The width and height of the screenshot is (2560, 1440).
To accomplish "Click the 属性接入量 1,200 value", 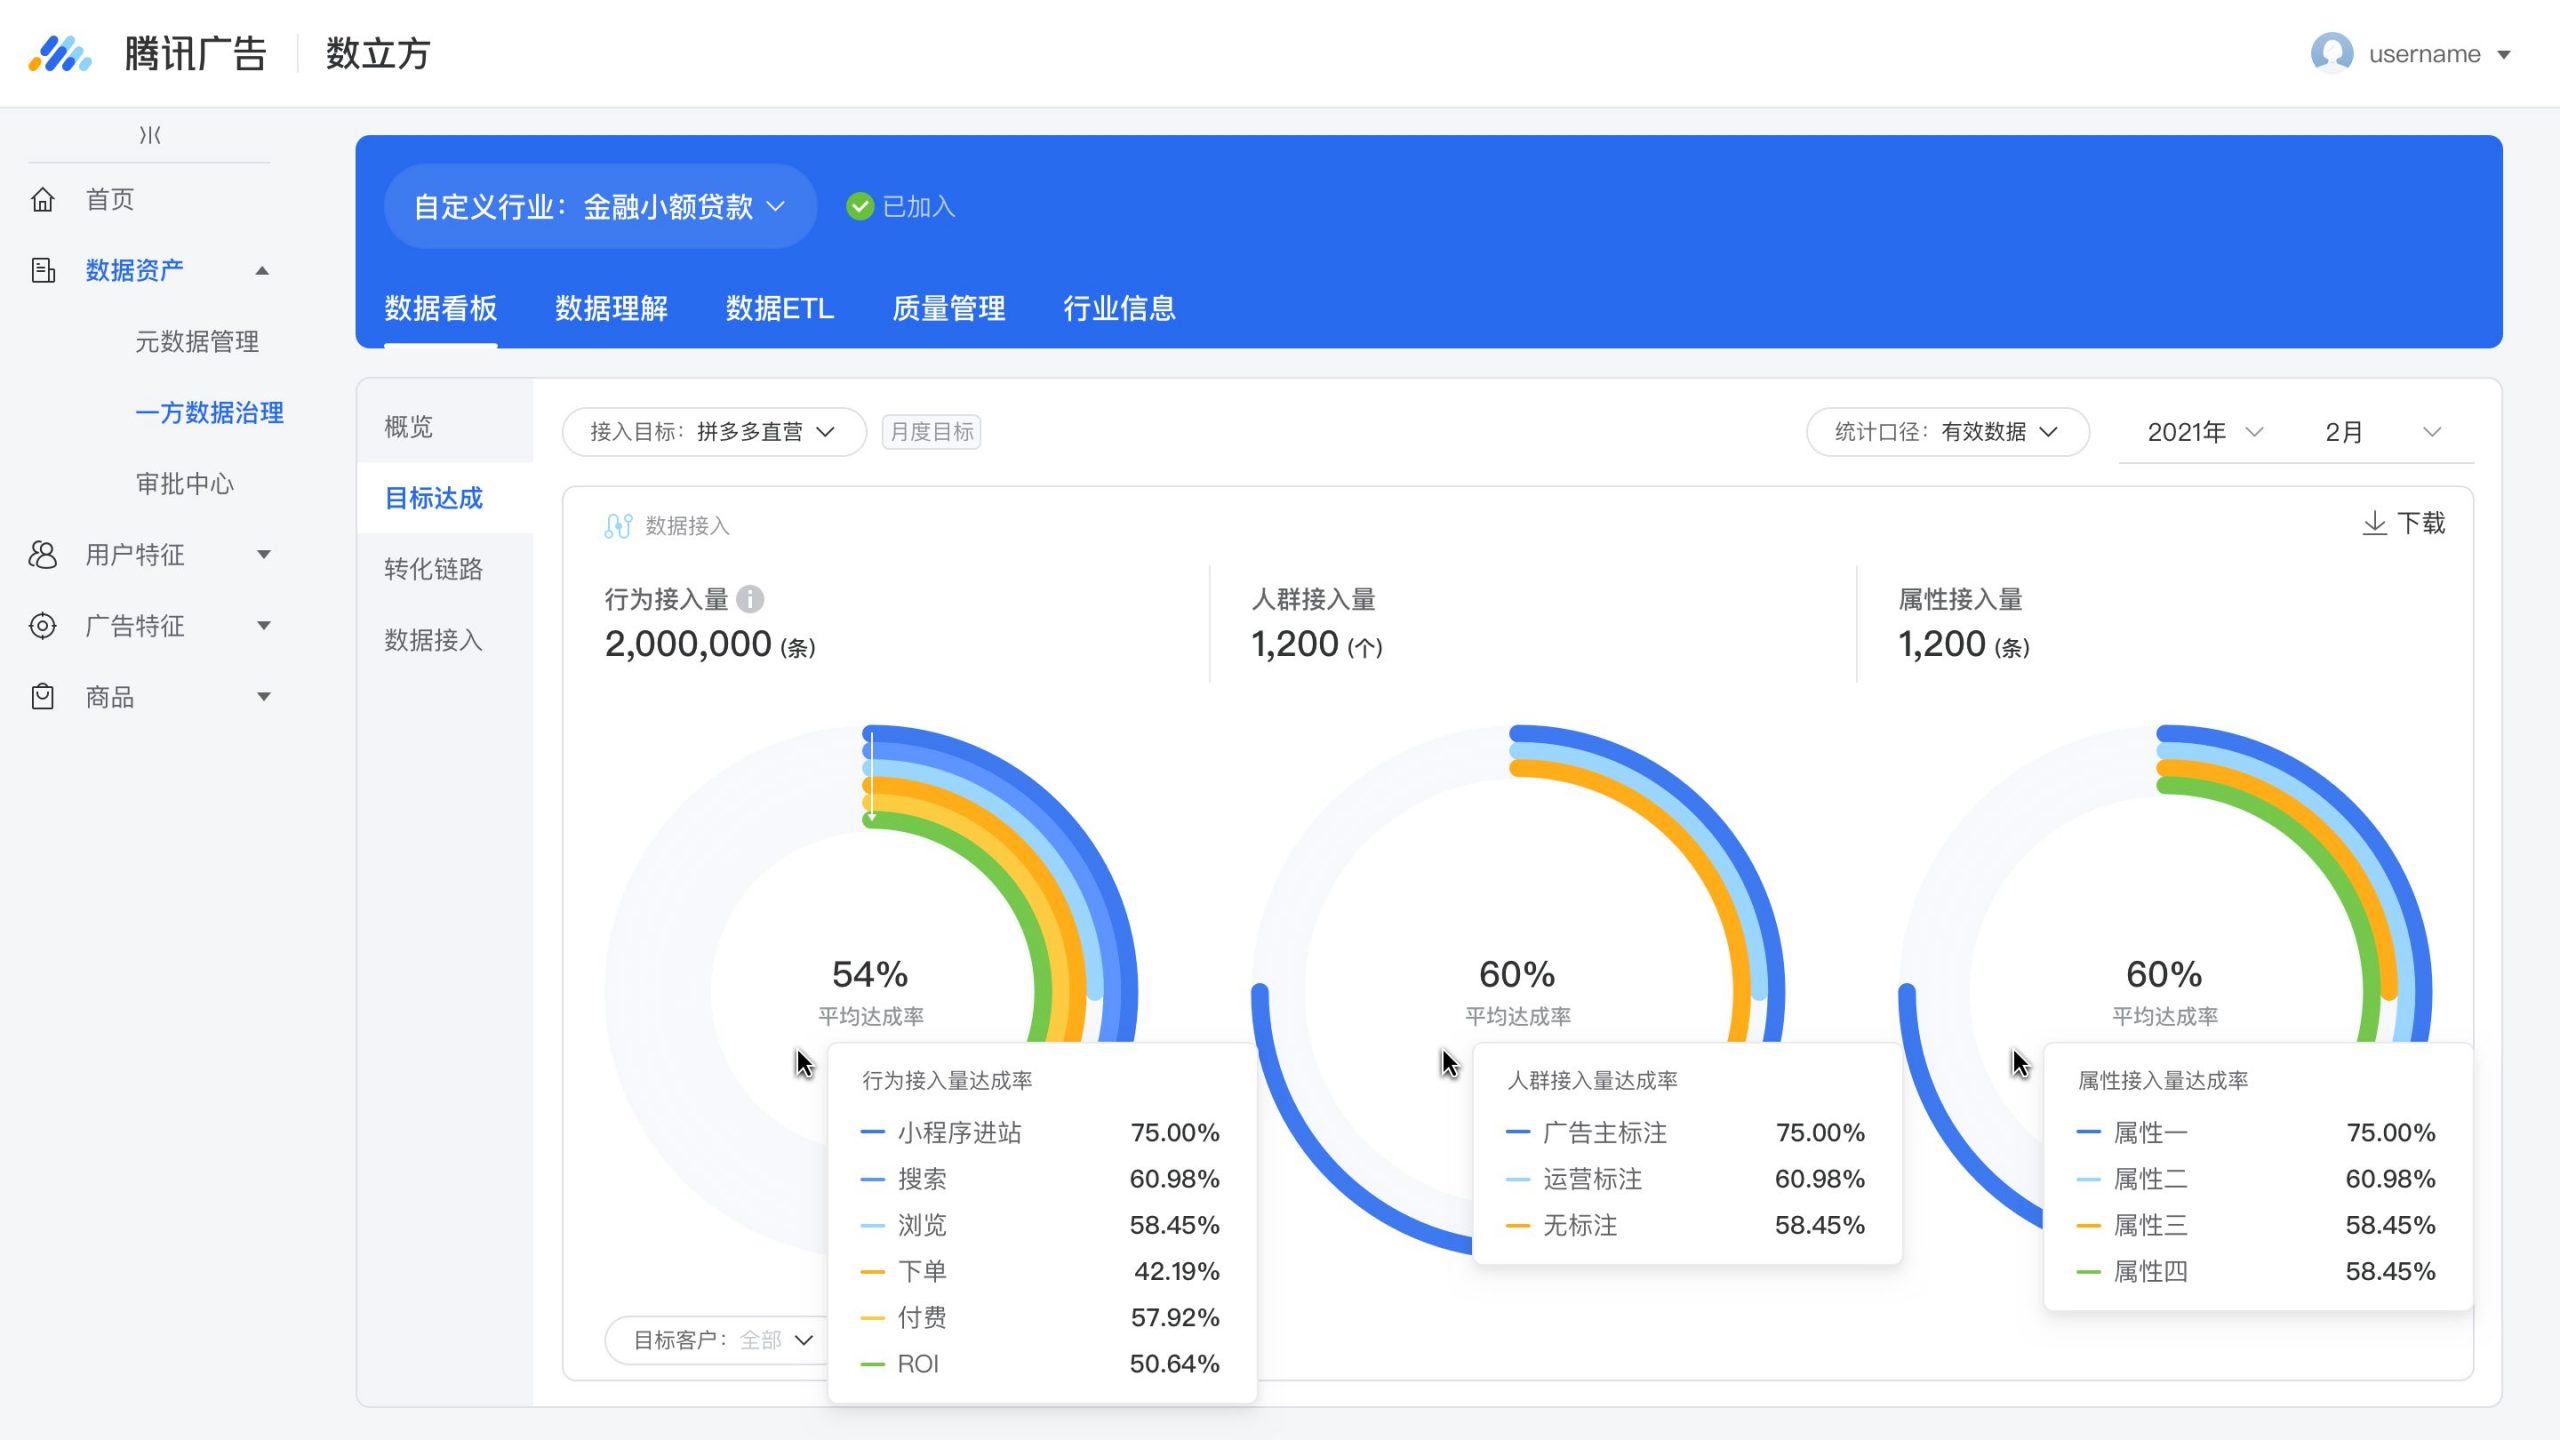I will tap(1942, 644).
